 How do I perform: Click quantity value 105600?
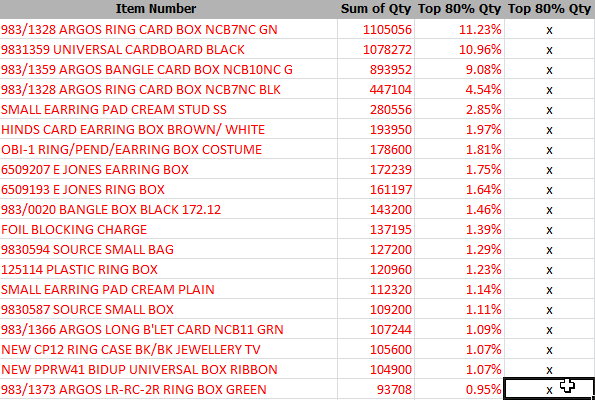[390, 350]
